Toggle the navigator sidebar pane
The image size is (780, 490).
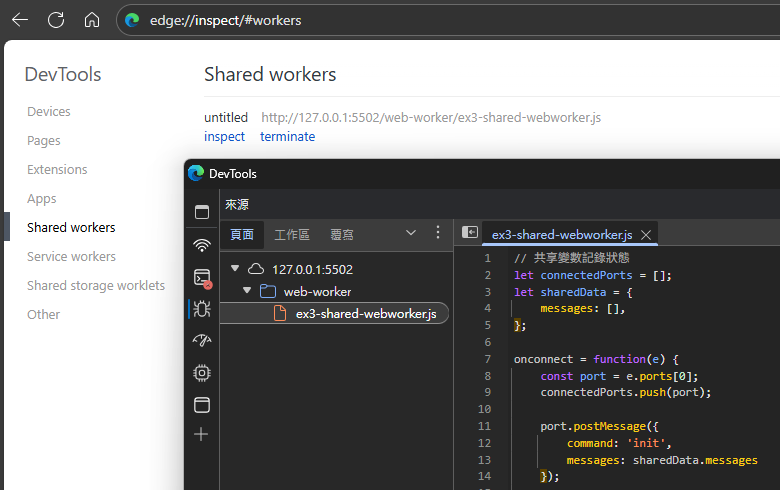(x=469, y=232)
